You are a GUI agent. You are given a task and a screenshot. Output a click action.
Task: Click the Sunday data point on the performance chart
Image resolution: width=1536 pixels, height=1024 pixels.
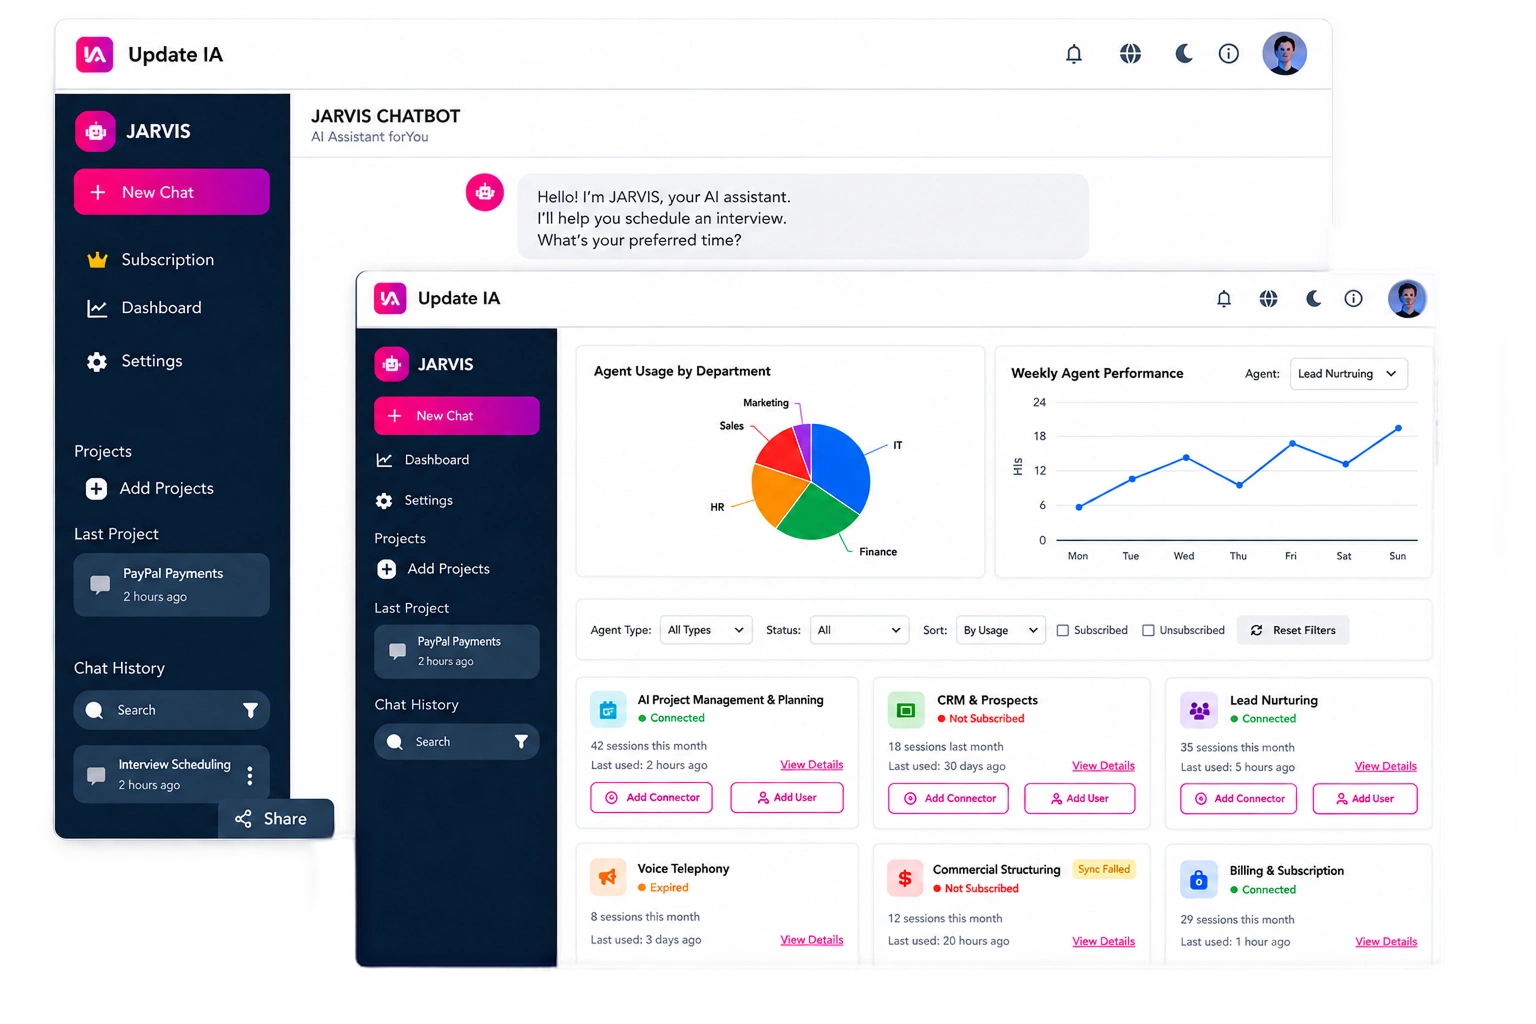(1398, 428)
